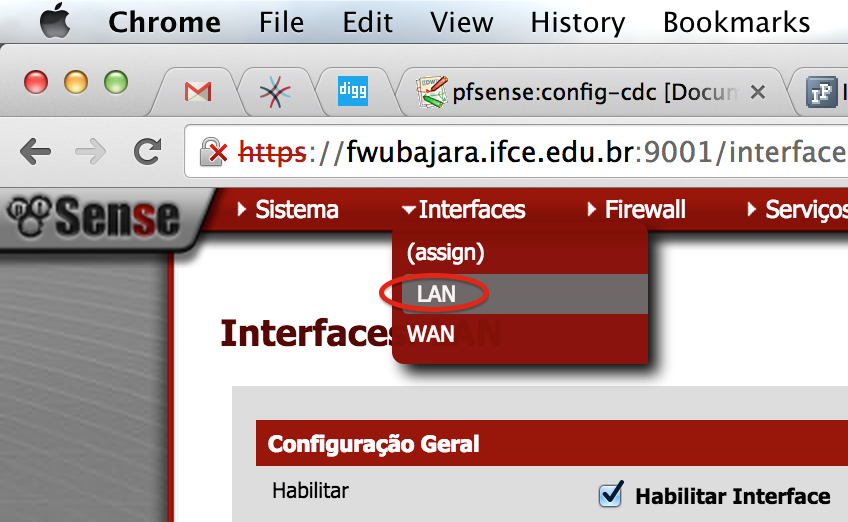Expand the Firewall menu
Image resolution: width=848 pixels, height=522 pixels.
(637, 210)
